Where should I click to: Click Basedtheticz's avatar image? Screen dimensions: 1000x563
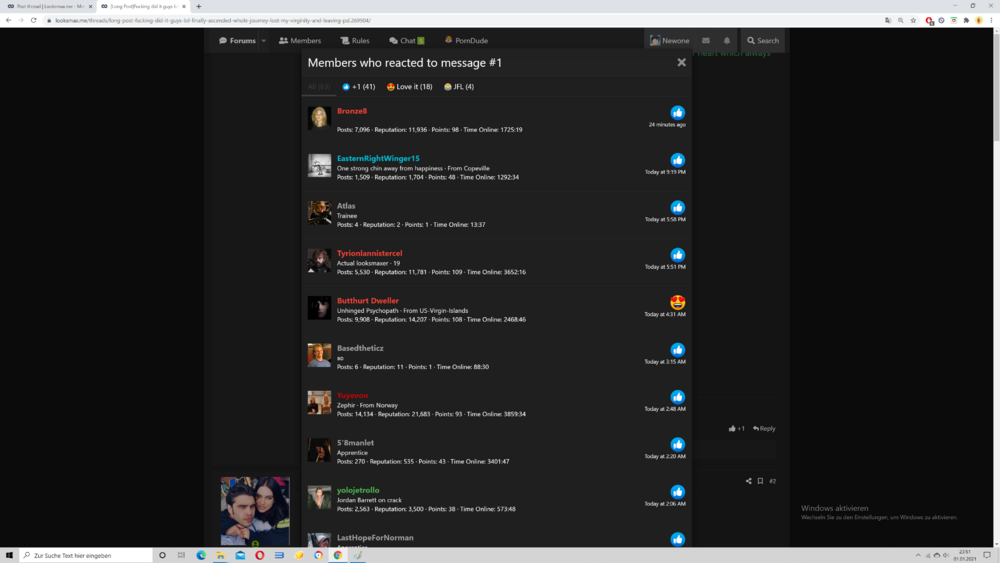[x=320, y=355]
